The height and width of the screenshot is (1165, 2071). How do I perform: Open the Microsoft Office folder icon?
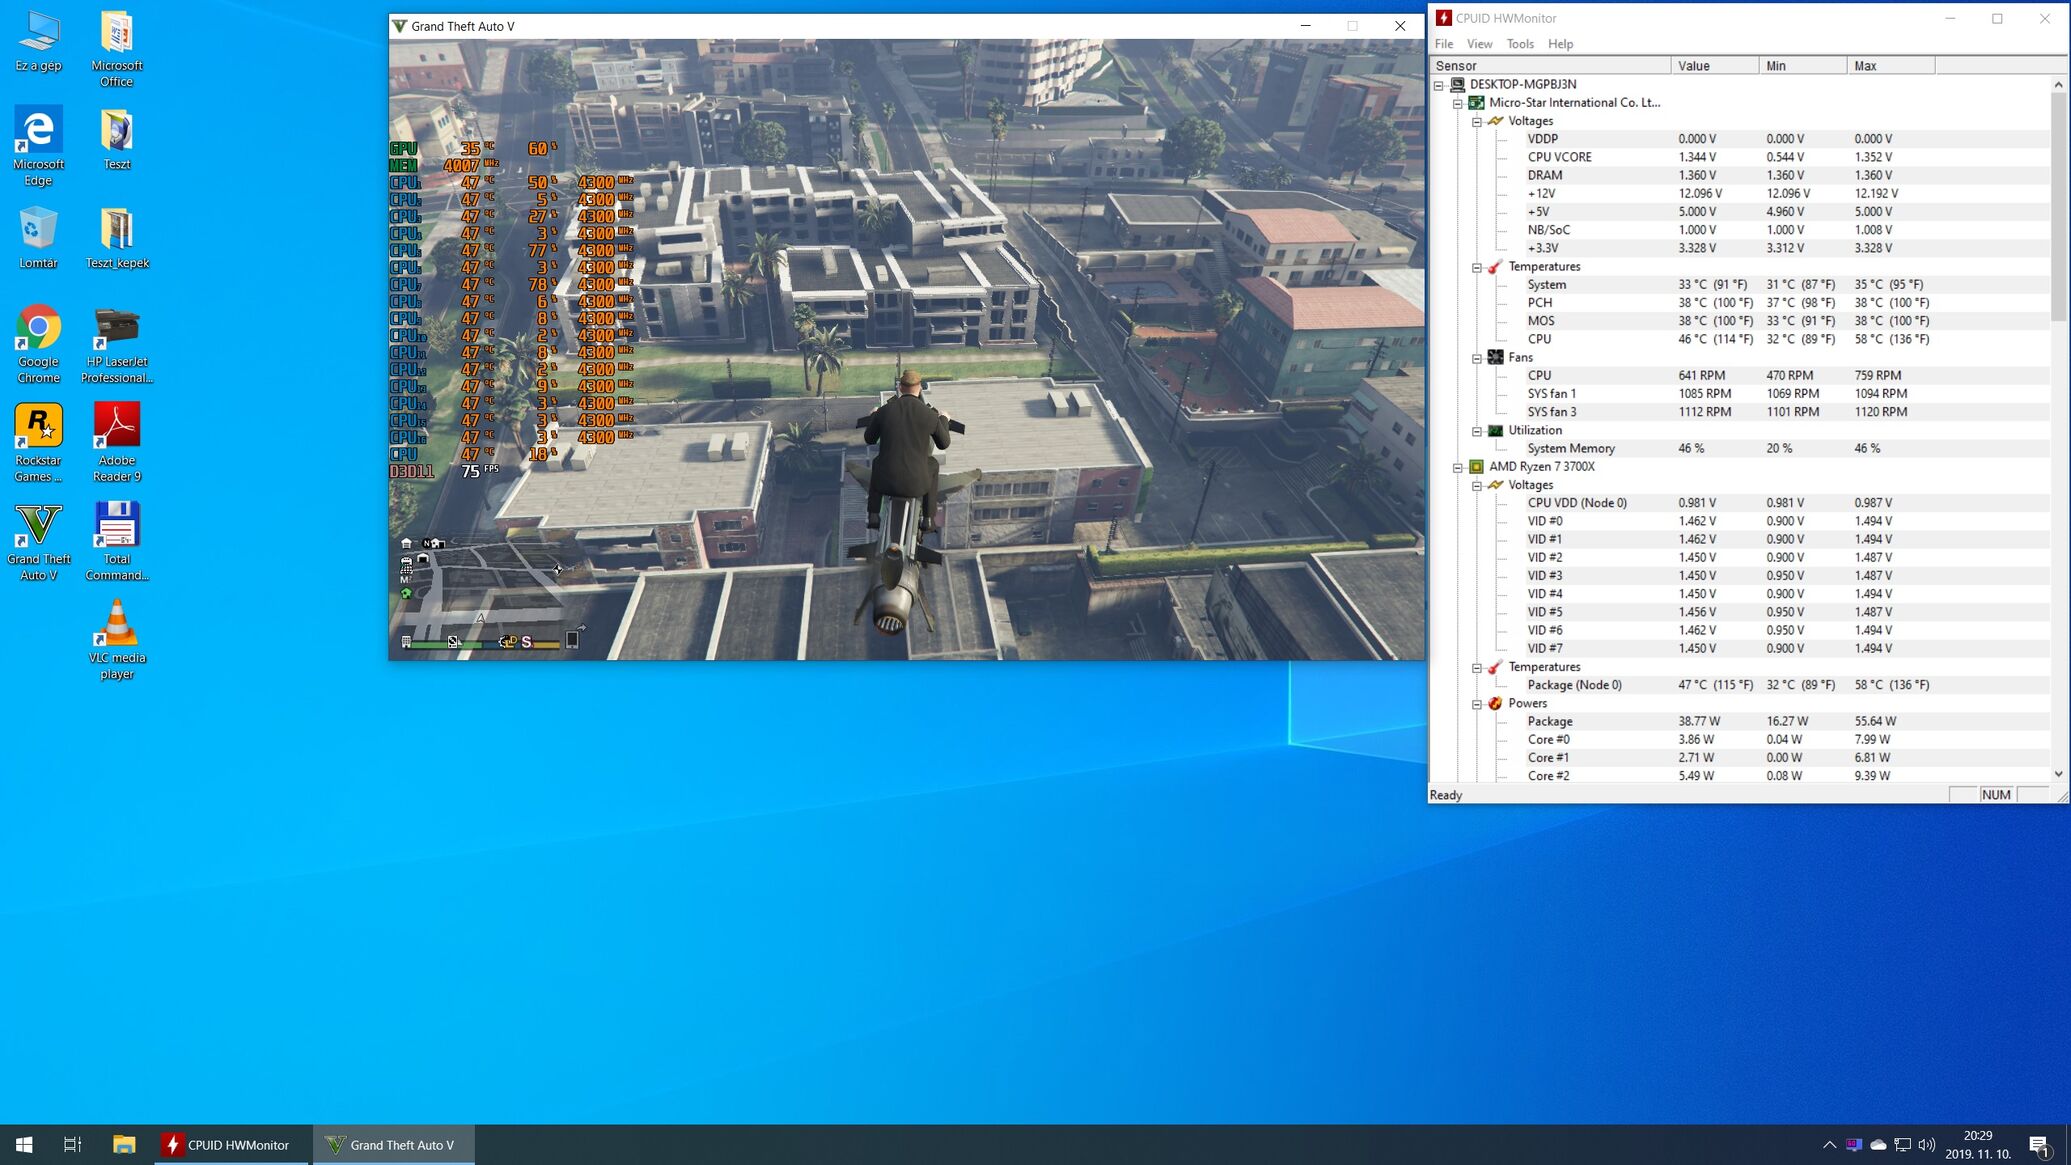click(x=117, y=49)
